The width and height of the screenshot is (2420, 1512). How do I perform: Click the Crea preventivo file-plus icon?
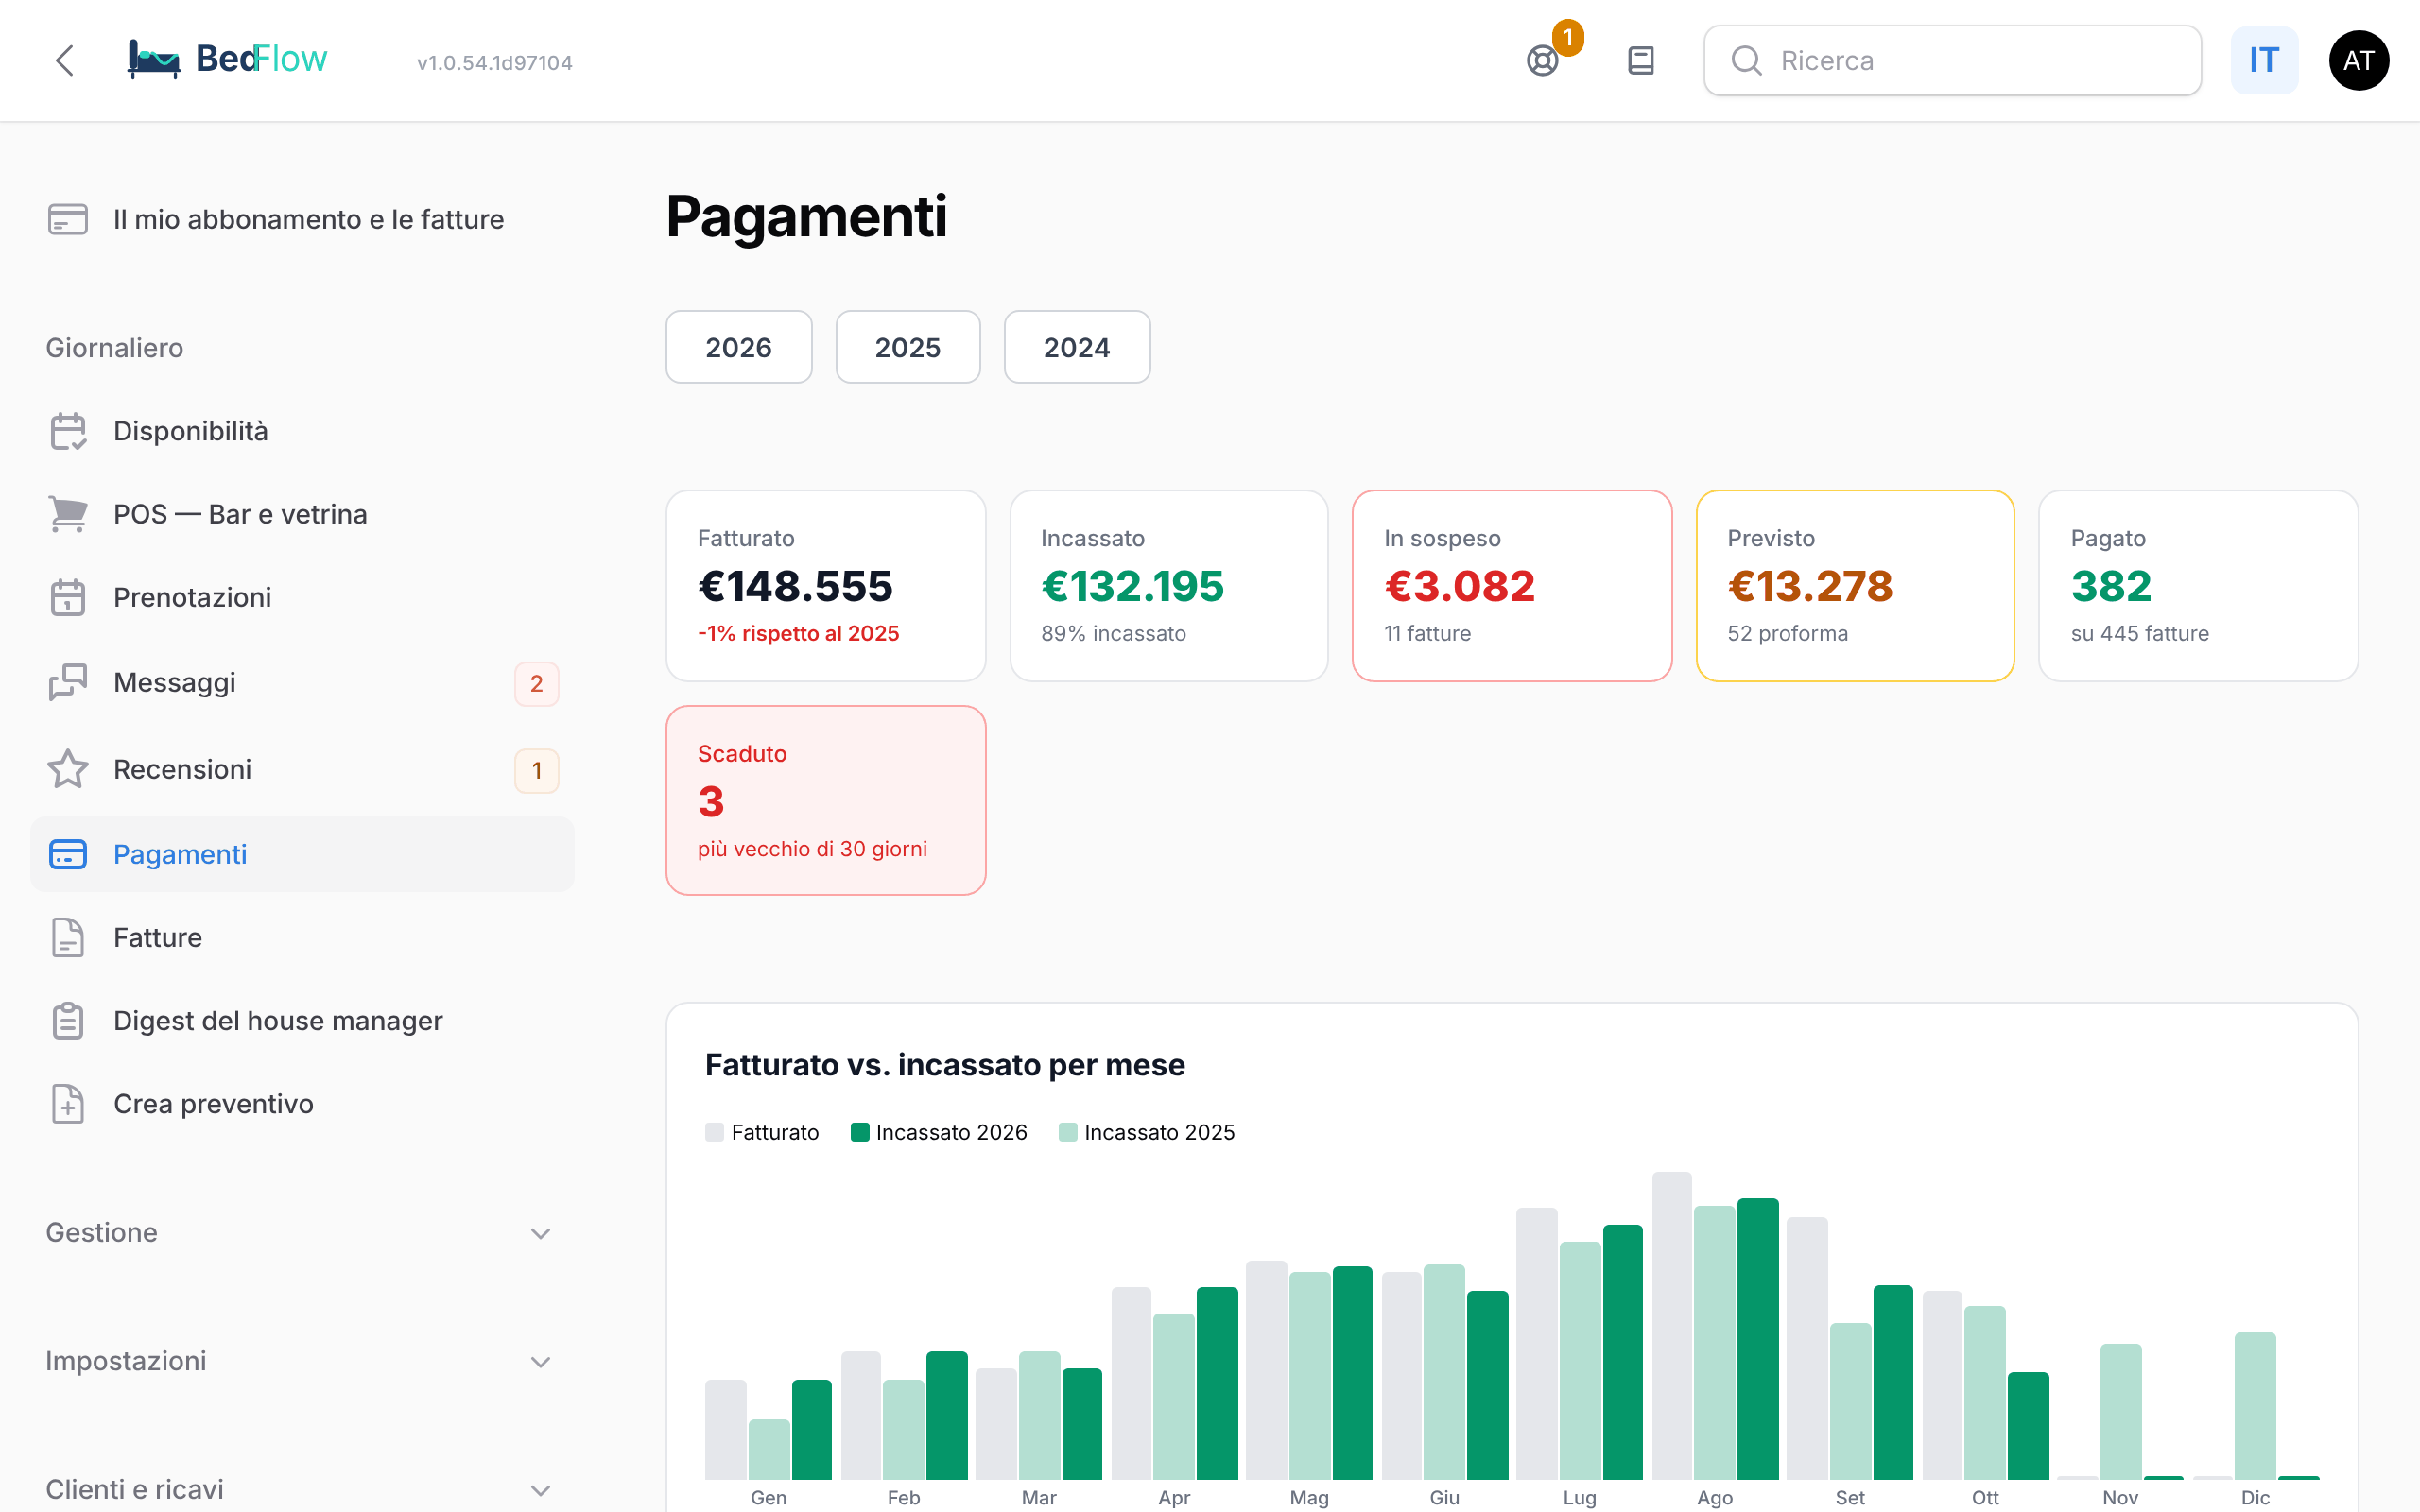pos(68,1104)
